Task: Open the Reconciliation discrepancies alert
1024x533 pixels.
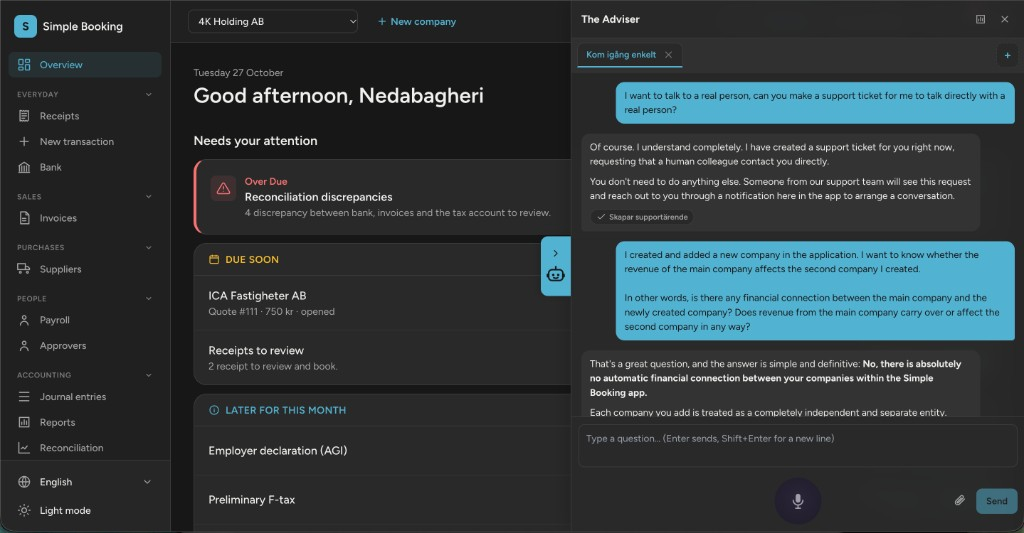Action: 383,197
